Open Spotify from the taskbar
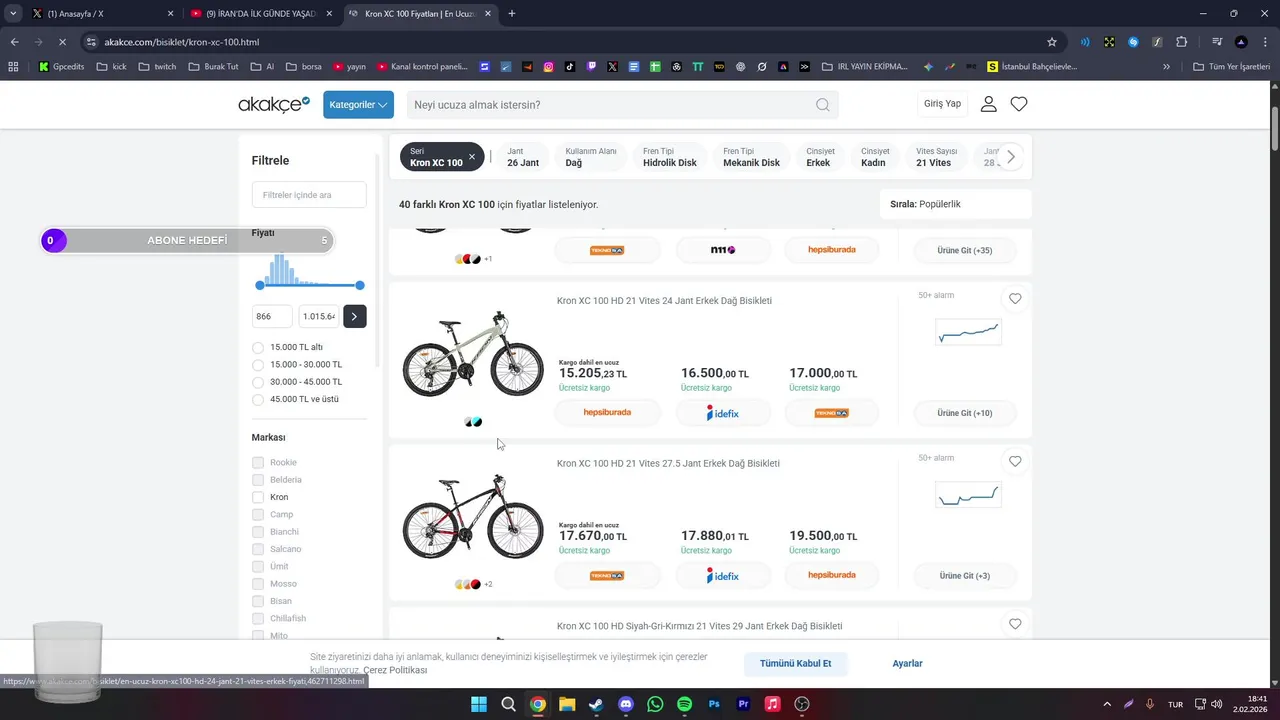 click(x=684, y=704)
